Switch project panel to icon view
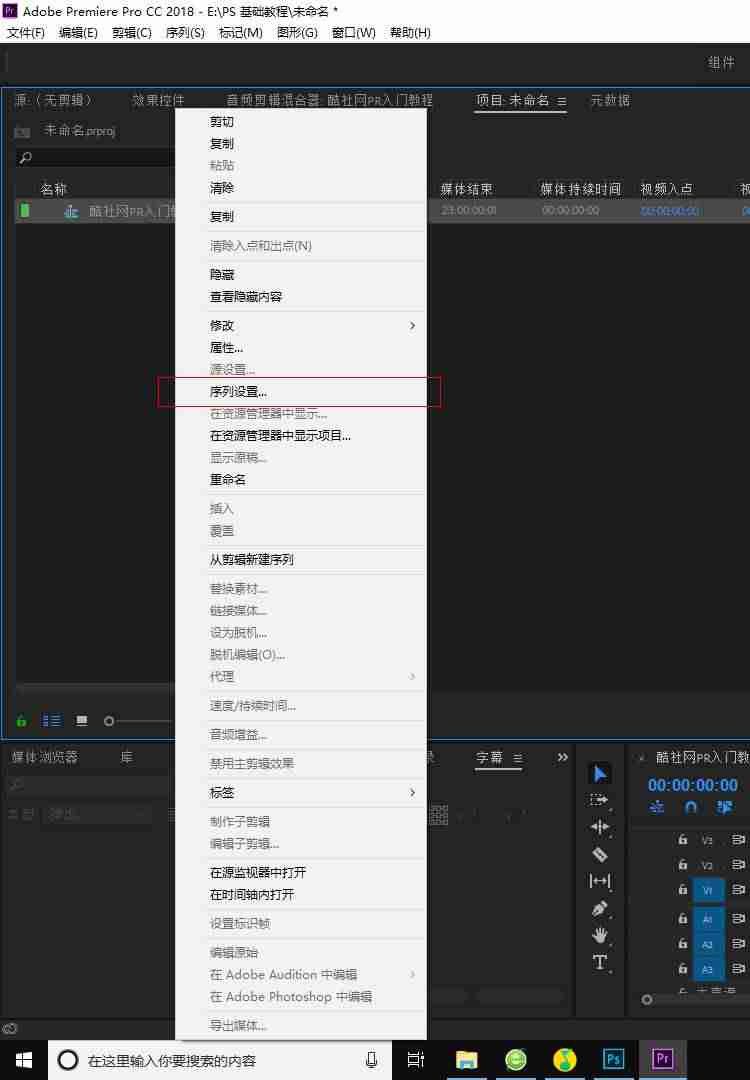The height and width of the screenshot is (1080, 750). click(x=82, y=720)
